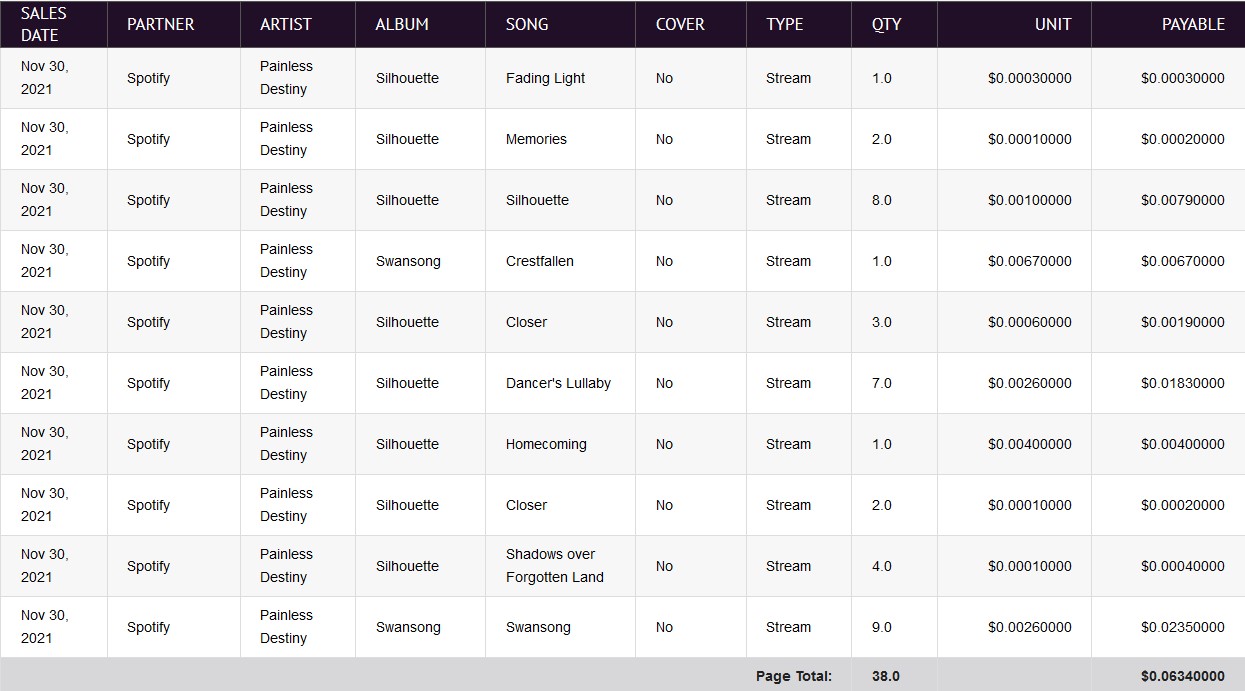Click unit price in Memories row
This screenshot has width=1245, height=691.
(1030, 139)
